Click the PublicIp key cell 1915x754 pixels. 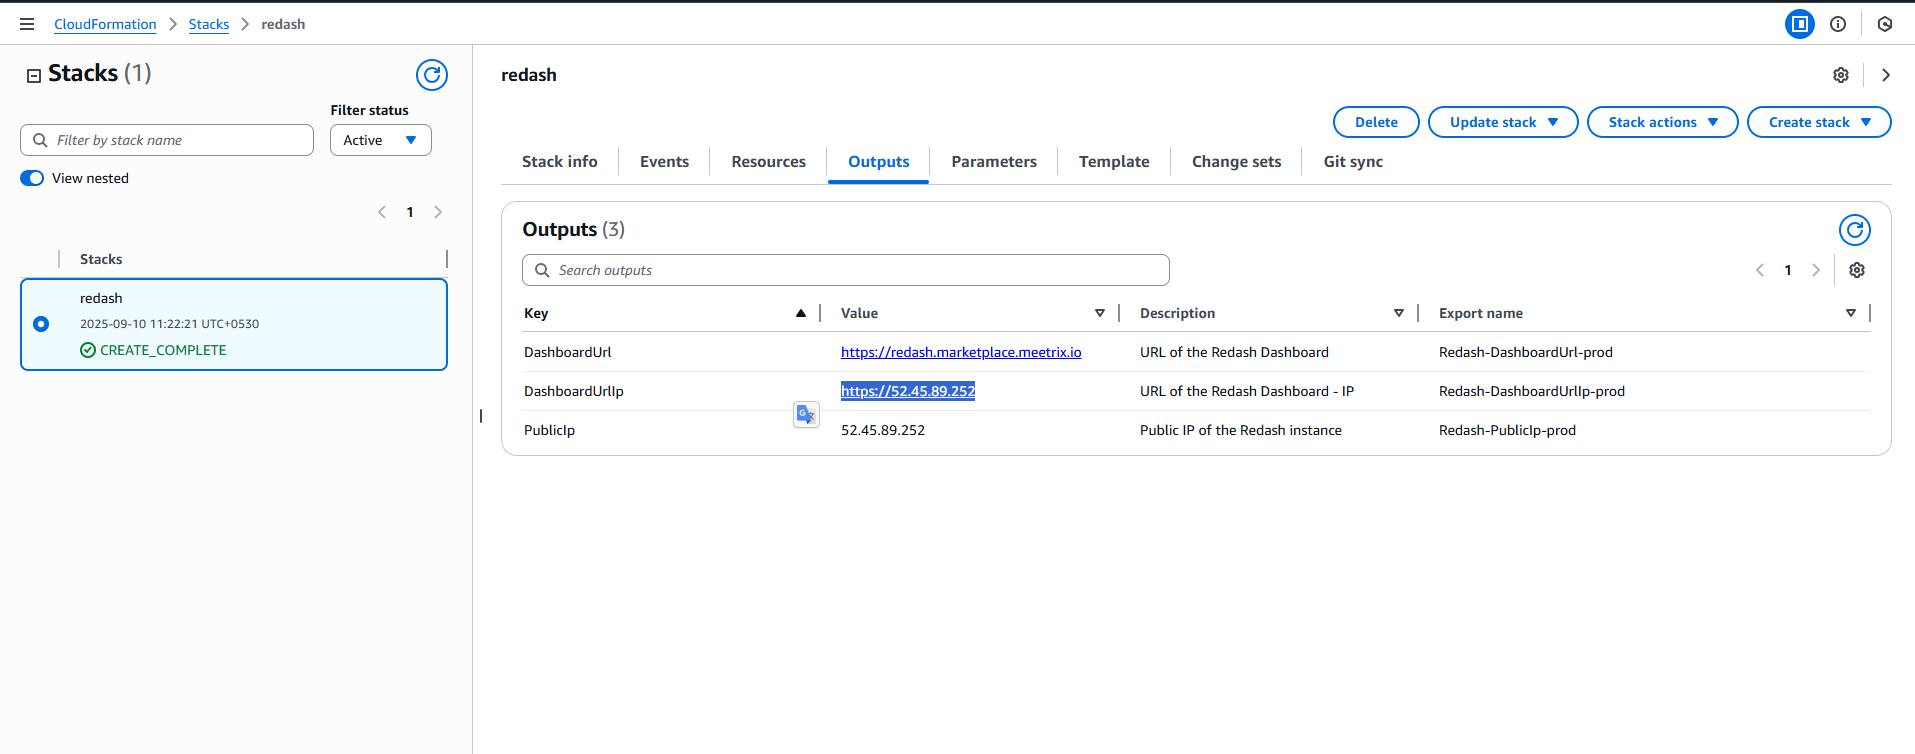[550, 430]
